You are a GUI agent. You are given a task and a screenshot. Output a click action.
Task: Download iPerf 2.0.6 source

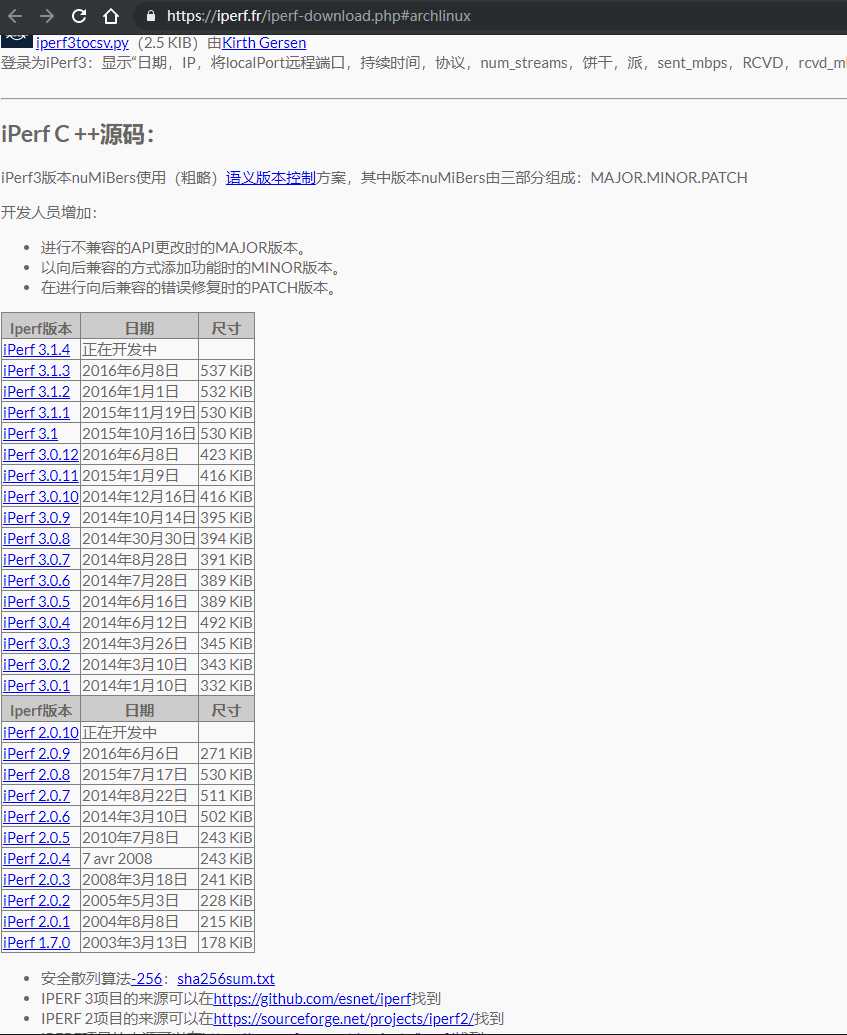(36, 817)
